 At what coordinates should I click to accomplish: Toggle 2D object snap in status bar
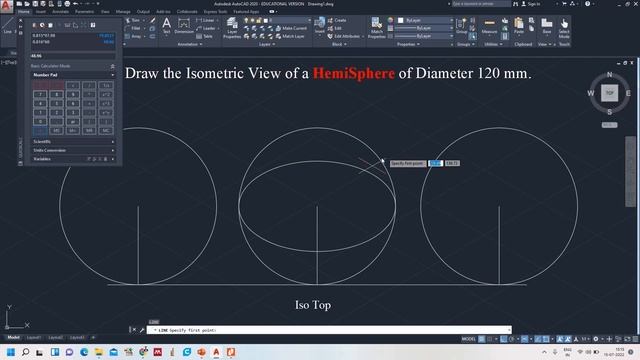tap(545, 339)
